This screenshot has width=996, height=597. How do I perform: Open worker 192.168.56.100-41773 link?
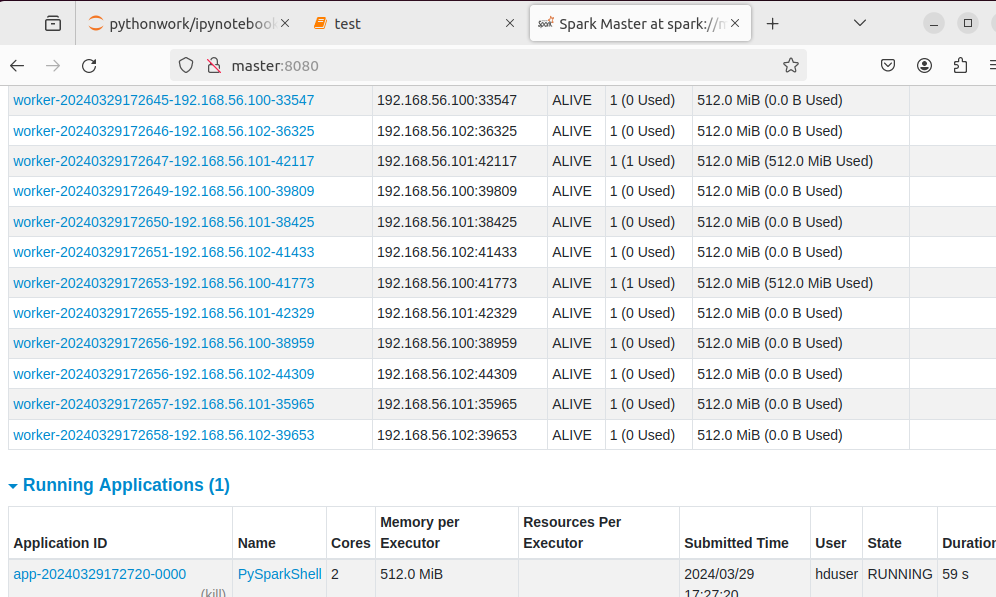click(164, 283)
